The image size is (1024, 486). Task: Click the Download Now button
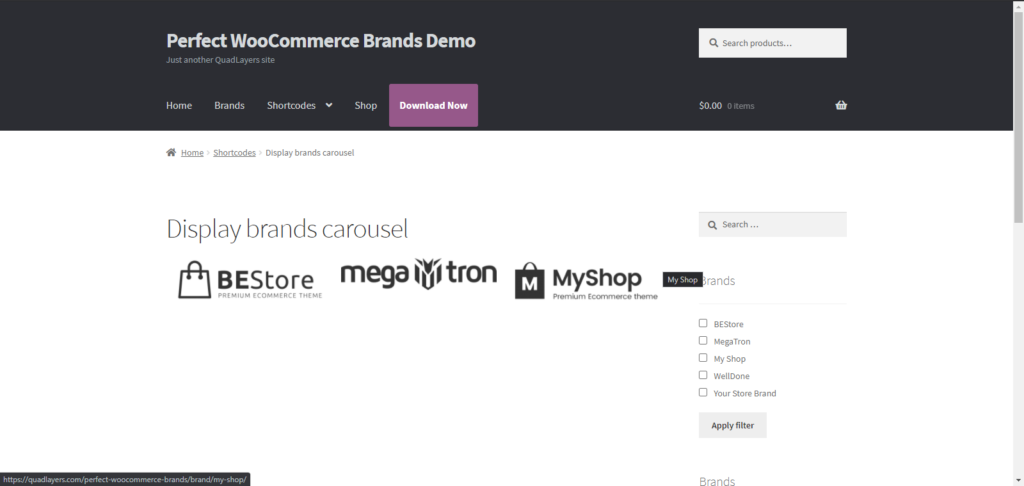point(434,105)
